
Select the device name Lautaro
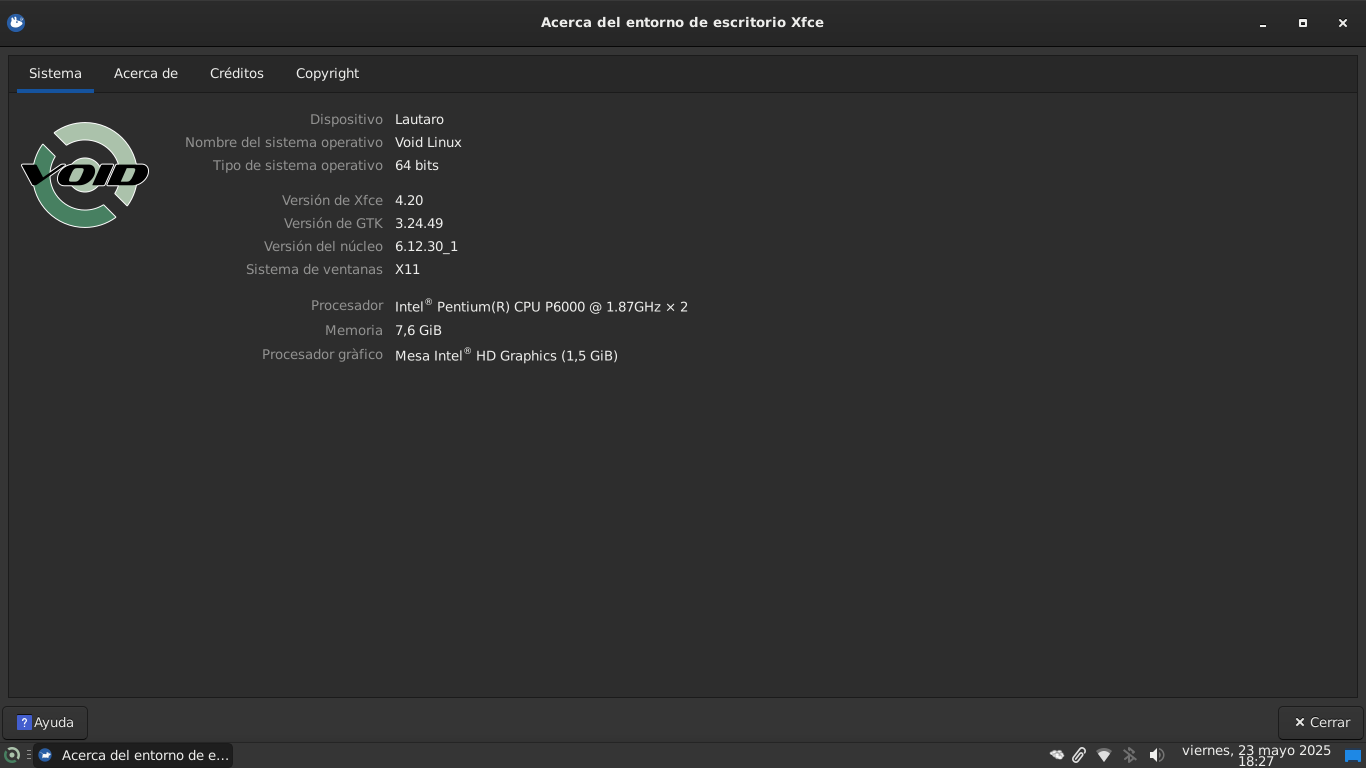point(419,119)
